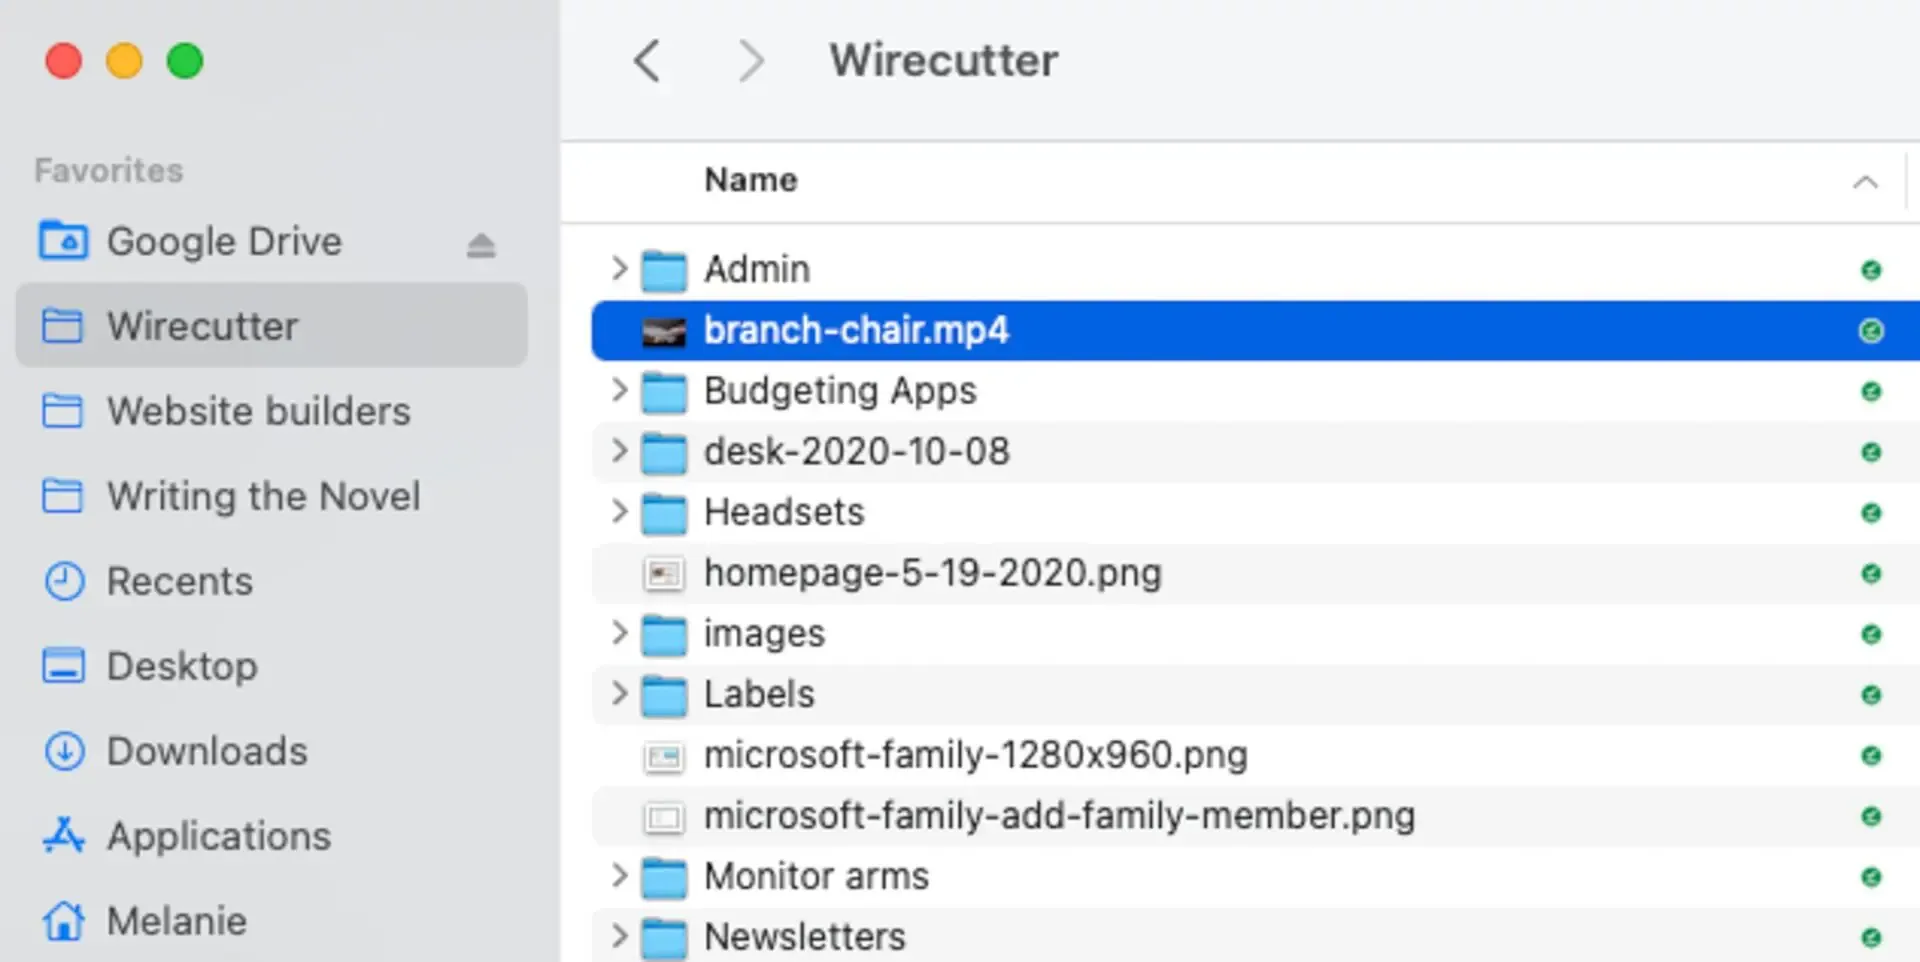Click the Budgeting Apps folder icon

point(663,392)
